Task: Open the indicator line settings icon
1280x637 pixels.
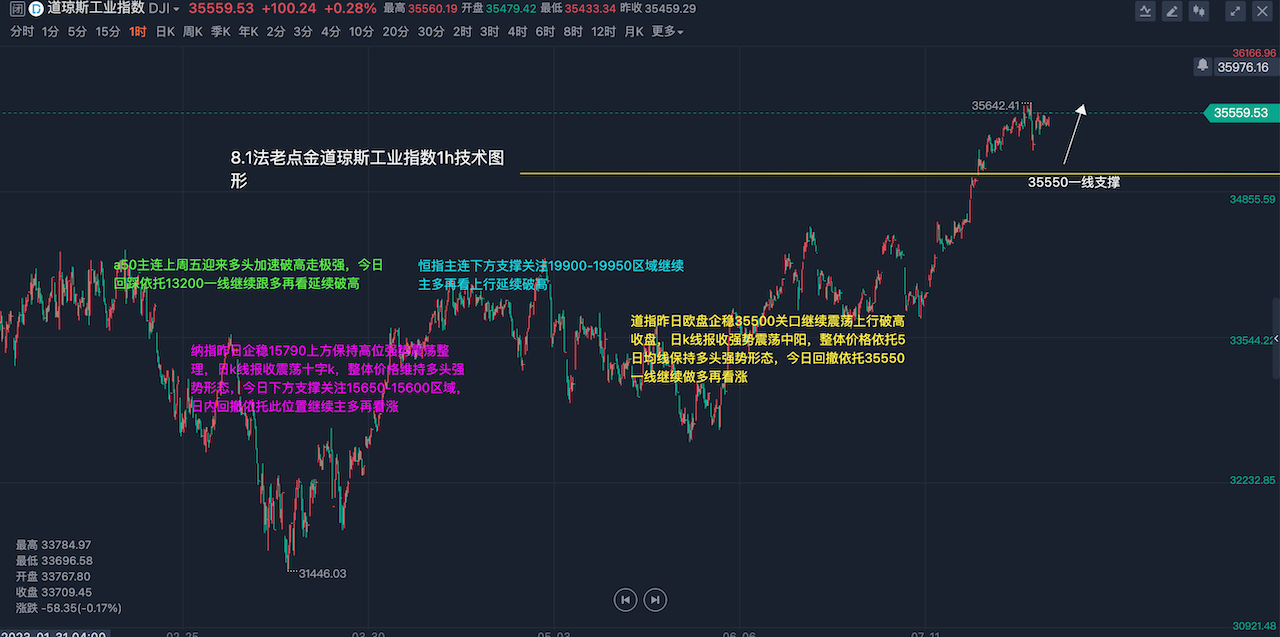Action: [x=1147, y=11]
